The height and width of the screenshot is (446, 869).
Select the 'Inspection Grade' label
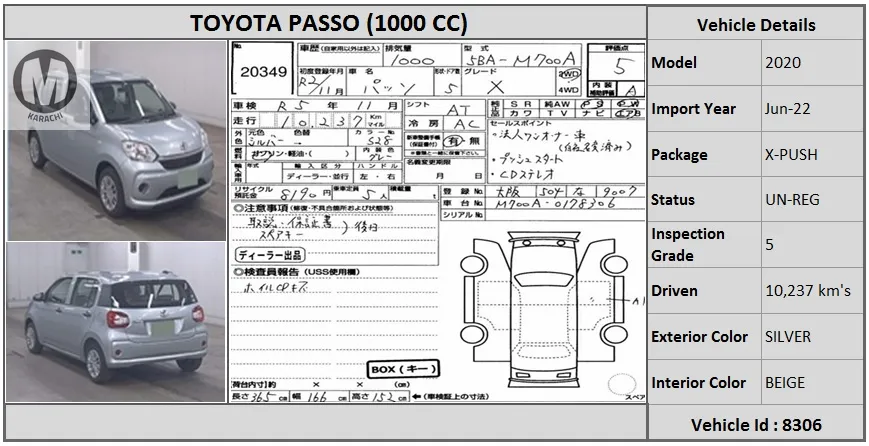click(688, 244)
